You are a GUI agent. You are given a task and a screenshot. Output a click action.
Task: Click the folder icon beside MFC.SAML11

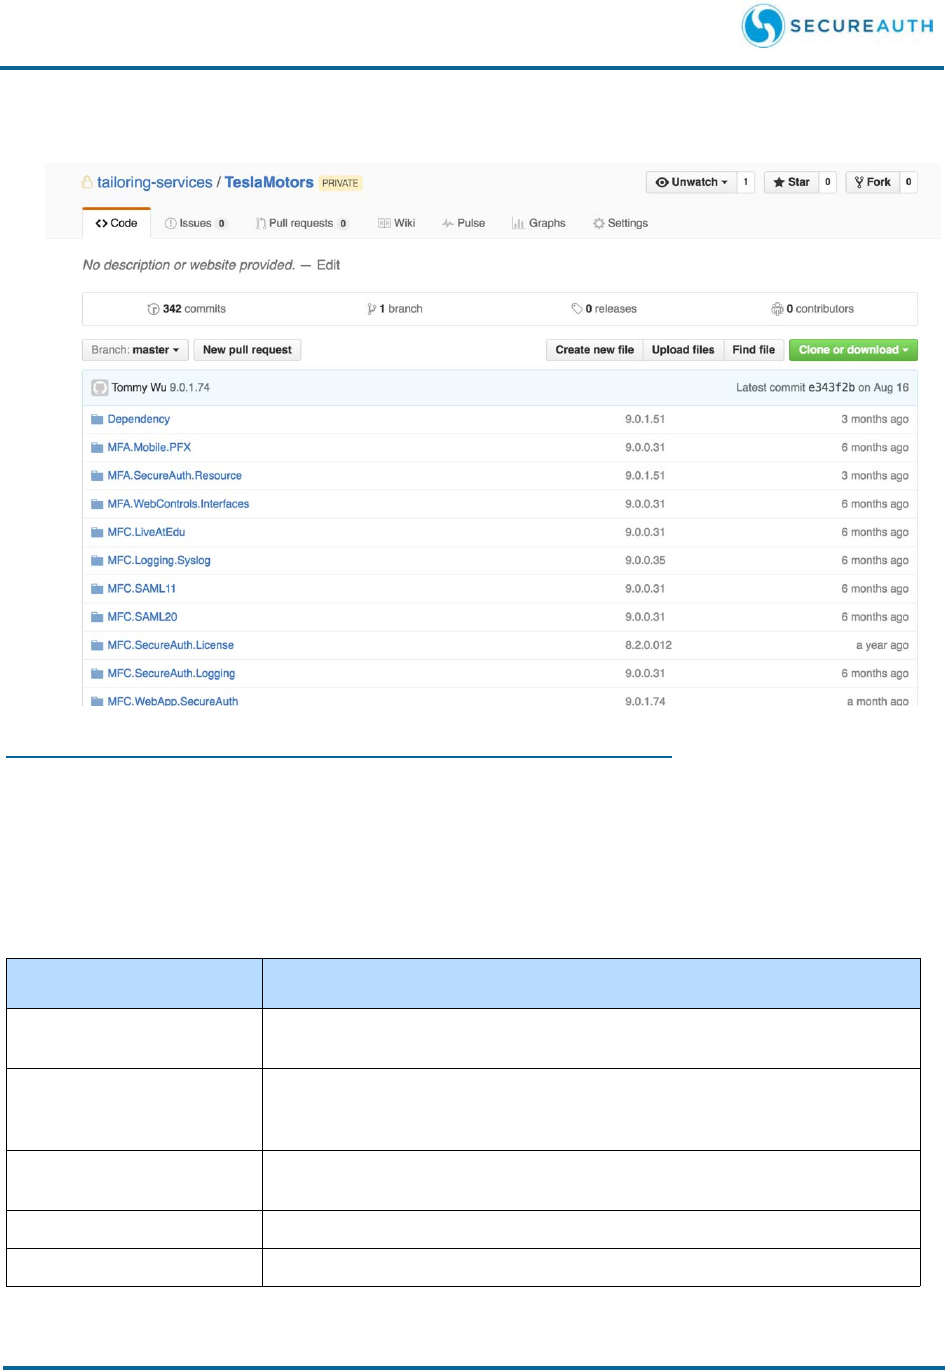97,589
